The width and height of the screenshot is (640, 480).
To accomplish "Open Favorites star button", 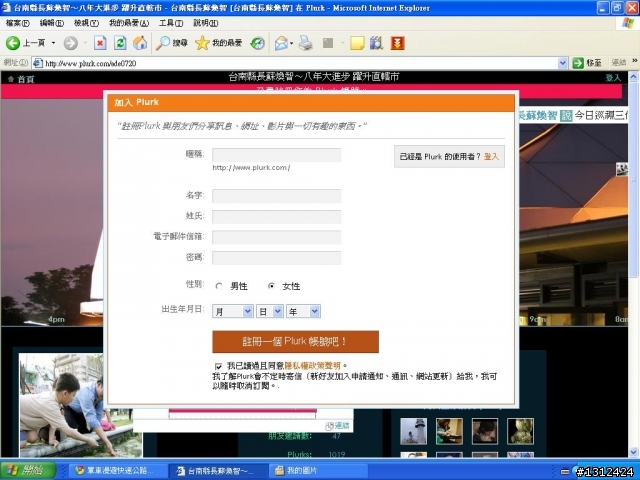I will [x=218, y=43].
